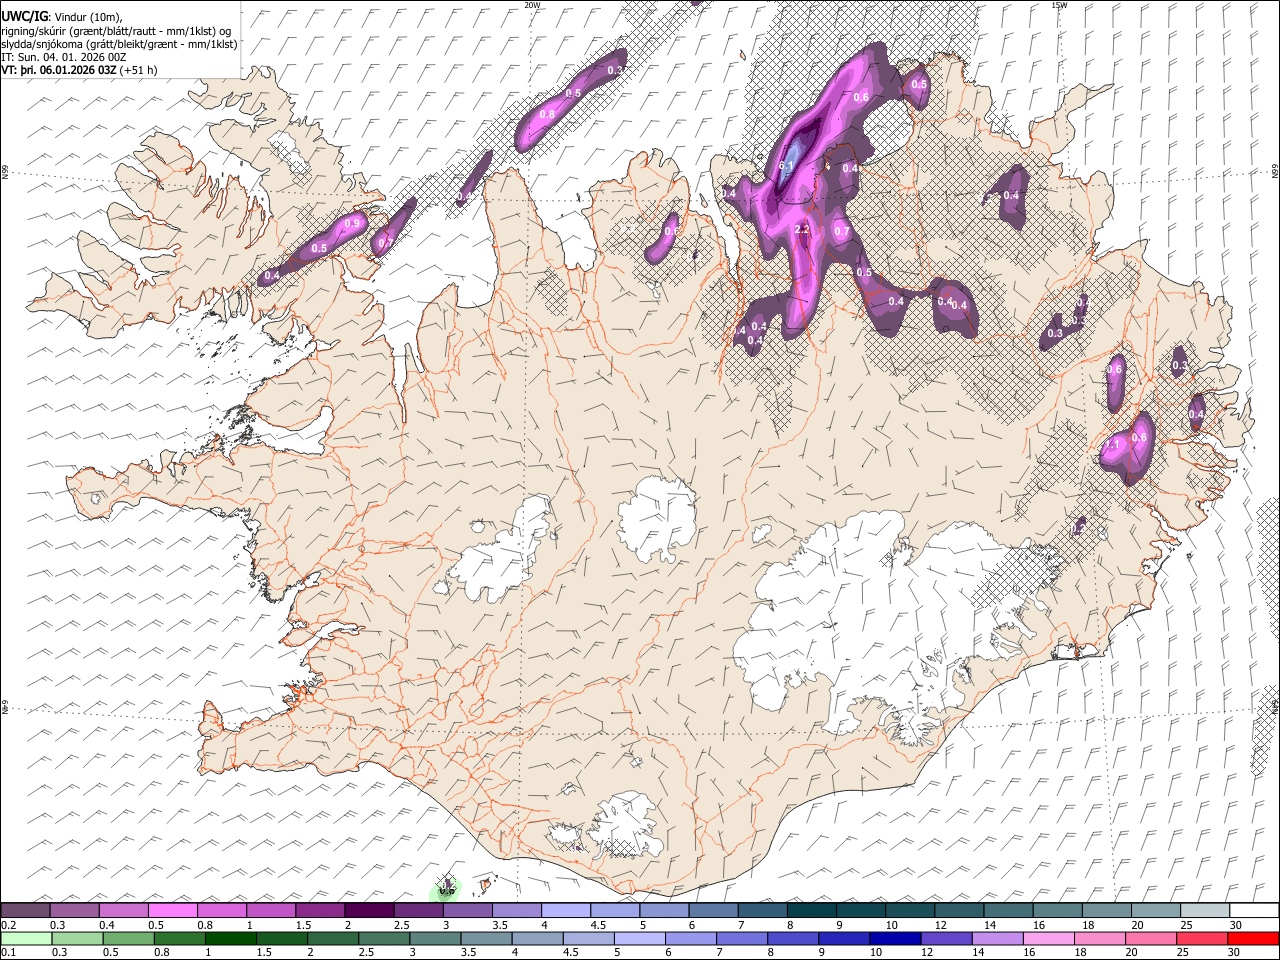
Task: Click the '0.2' label under the purple legend row
Action: click(x=9, y=925)
